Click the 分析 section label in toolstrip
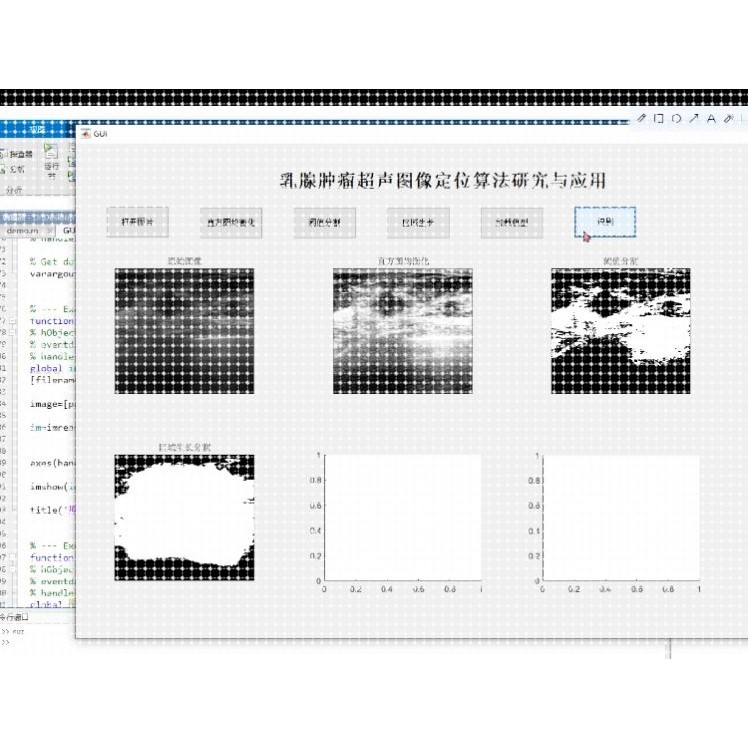The height and width of the screenshot is (748, 748). [x=14, y=190]
